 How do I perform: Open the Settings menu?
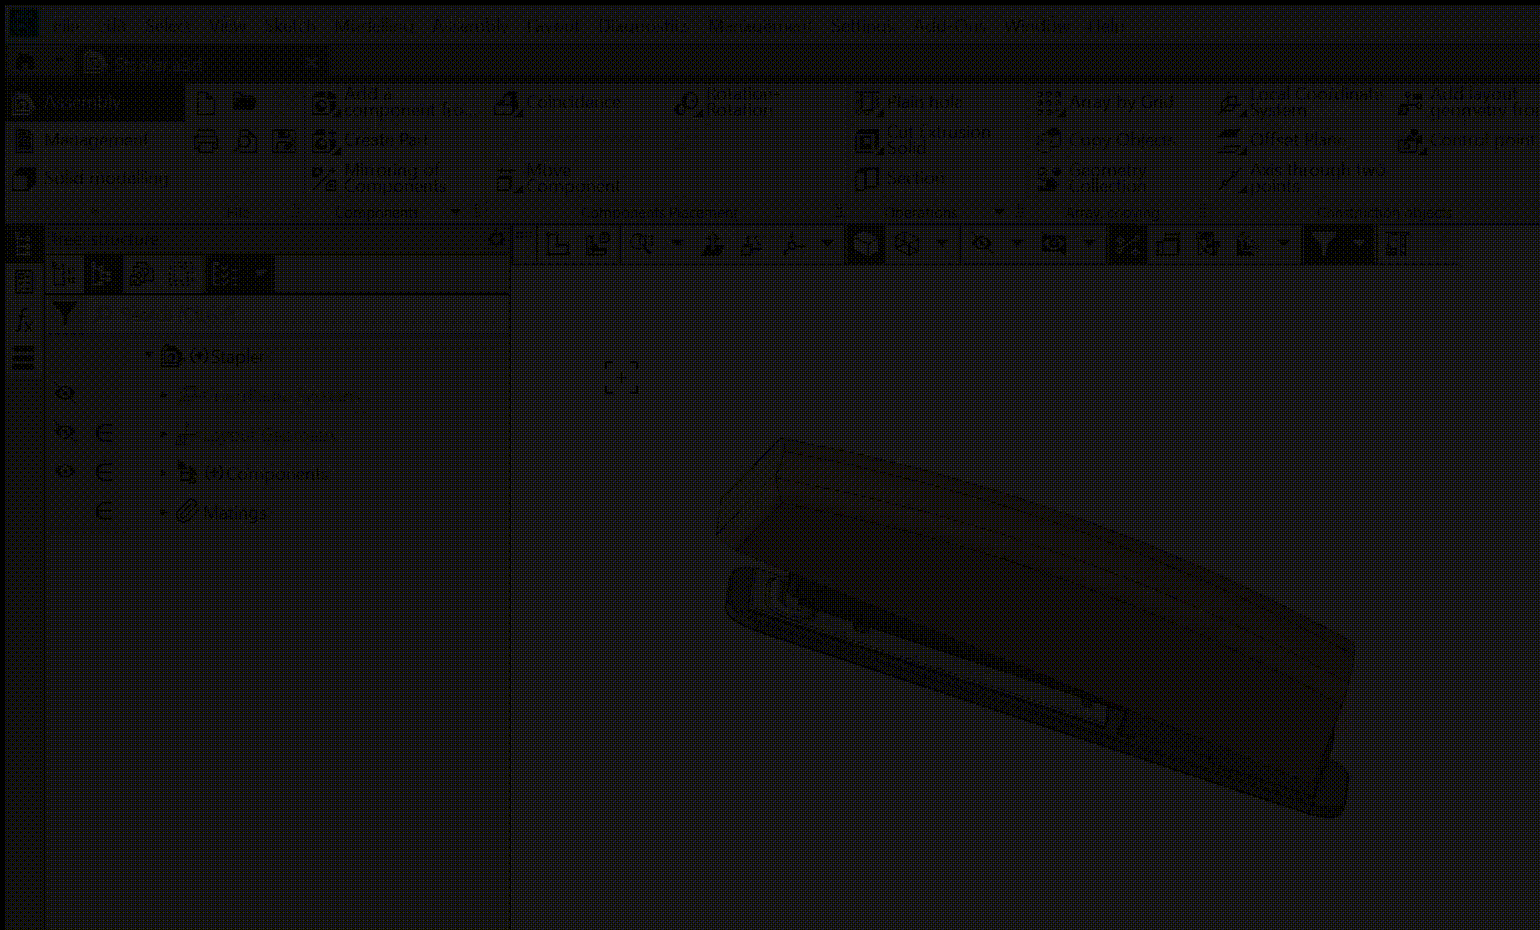point(862,26)
